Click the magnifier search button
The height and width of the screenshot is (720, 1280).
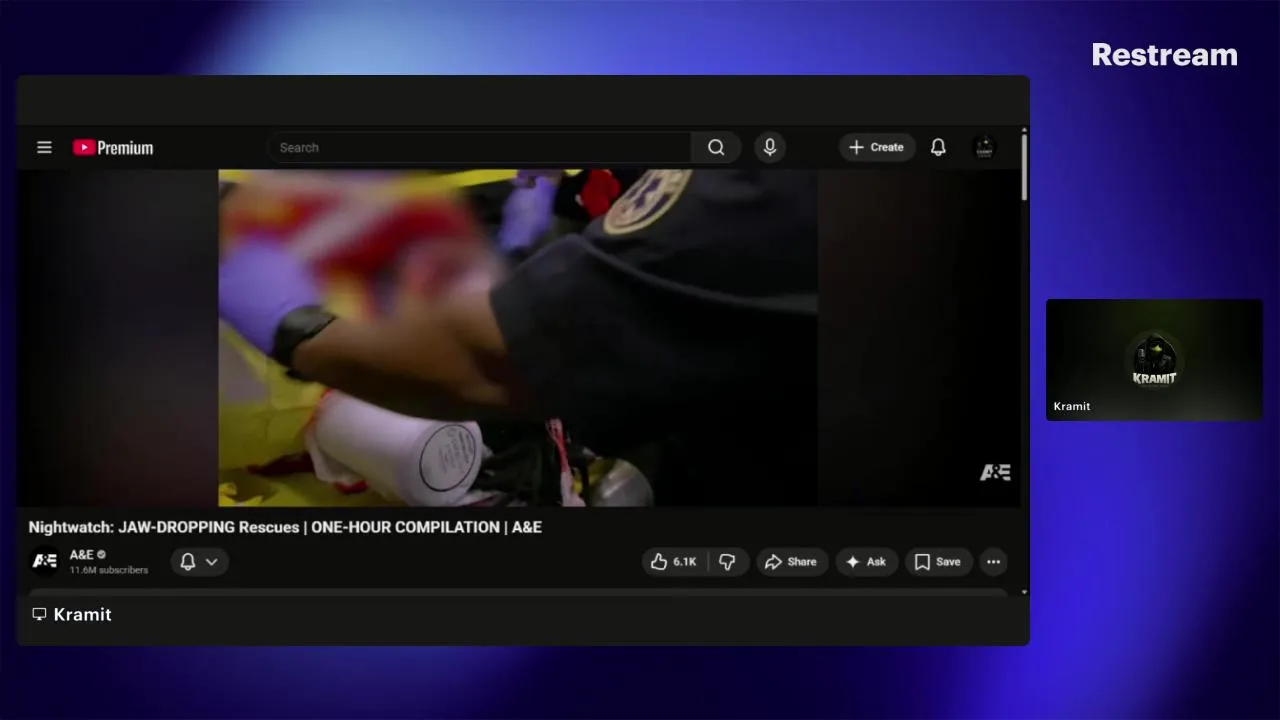(716, 147)
